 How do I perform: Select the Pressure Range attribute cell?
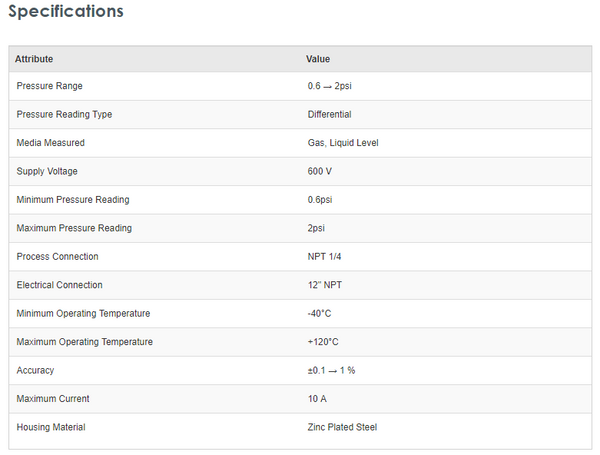pos(48,86)
